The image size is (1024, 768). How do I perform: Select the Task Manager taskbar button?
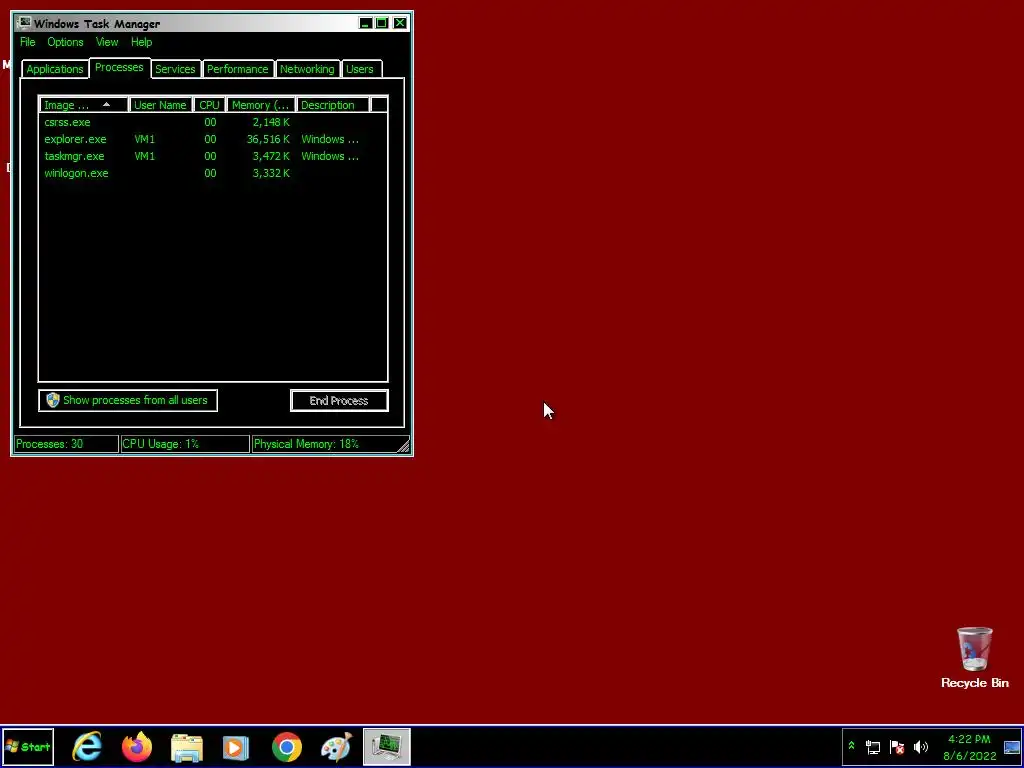tap(387, 746)
